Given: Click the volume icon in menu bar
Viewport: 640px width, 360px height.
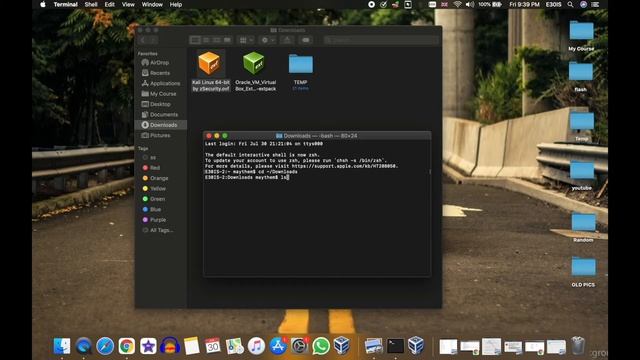Looking at the screenshot, I should [470, 4].
